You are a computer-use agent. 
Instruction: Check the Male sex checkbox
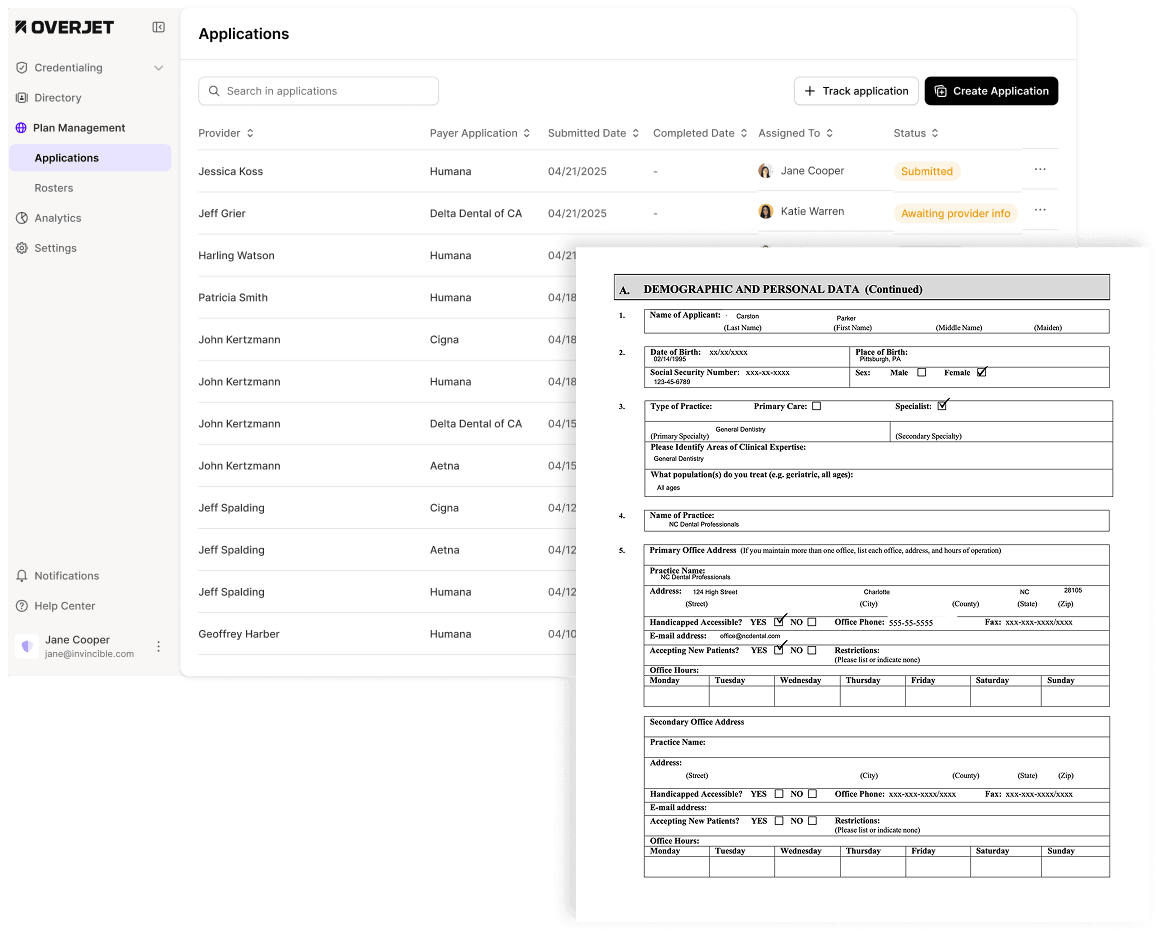(922, 373)
